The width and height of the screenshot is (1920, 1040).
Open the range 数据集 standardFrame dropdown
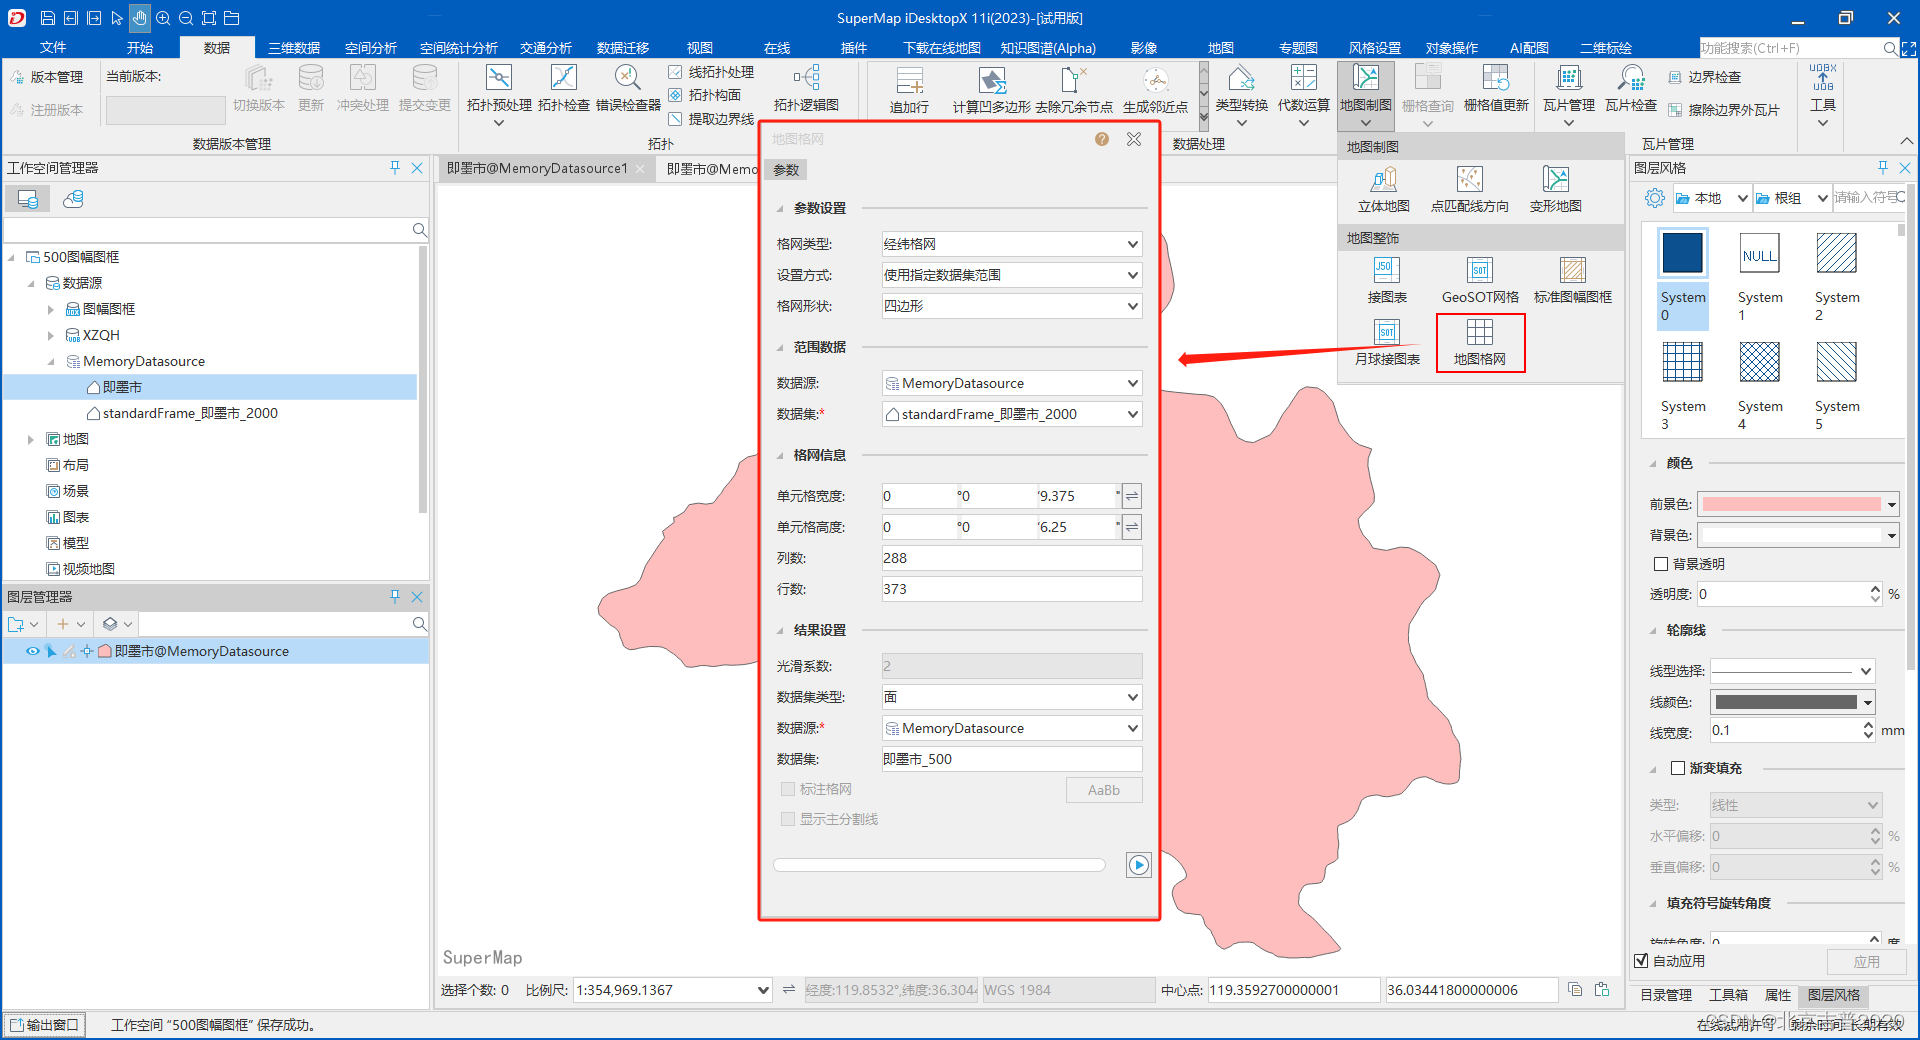(x=1012, y=414)
